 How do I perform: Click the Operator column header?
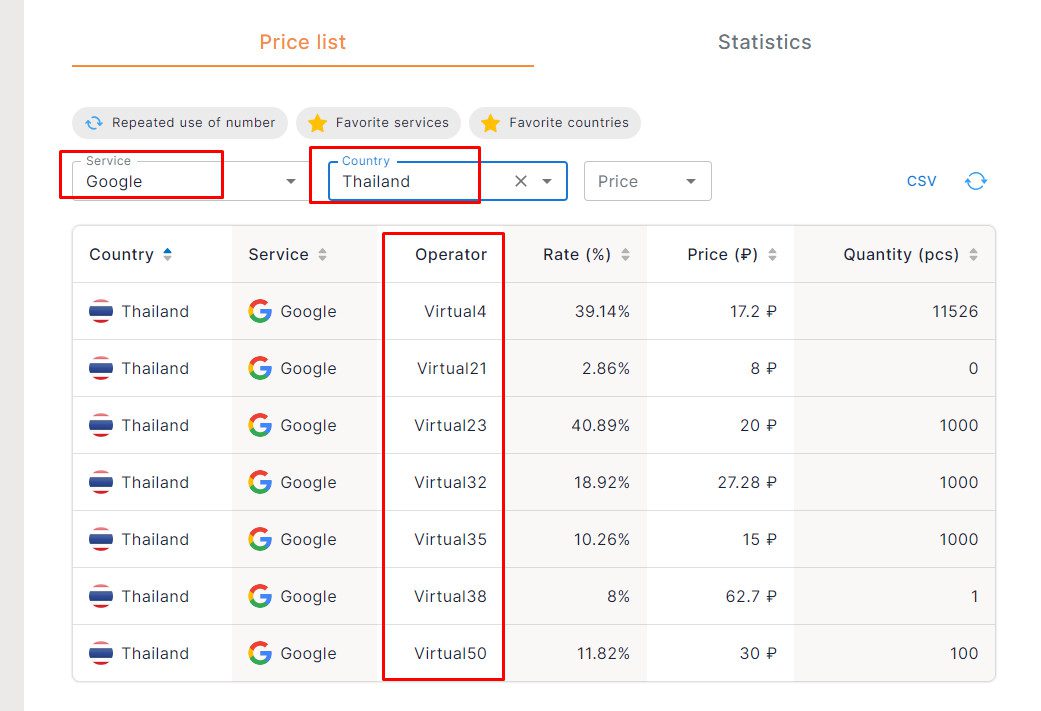click(451, 254)
